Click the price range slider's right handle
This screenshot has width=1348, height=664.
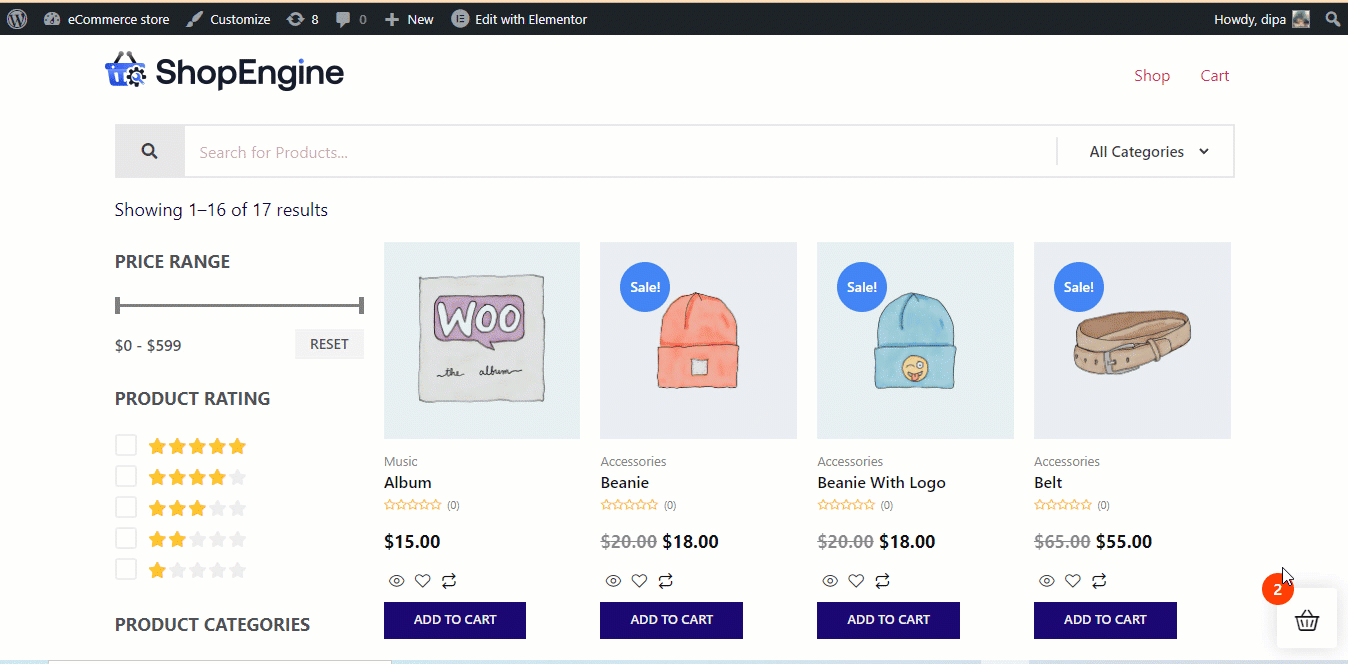tap(361, 305)
